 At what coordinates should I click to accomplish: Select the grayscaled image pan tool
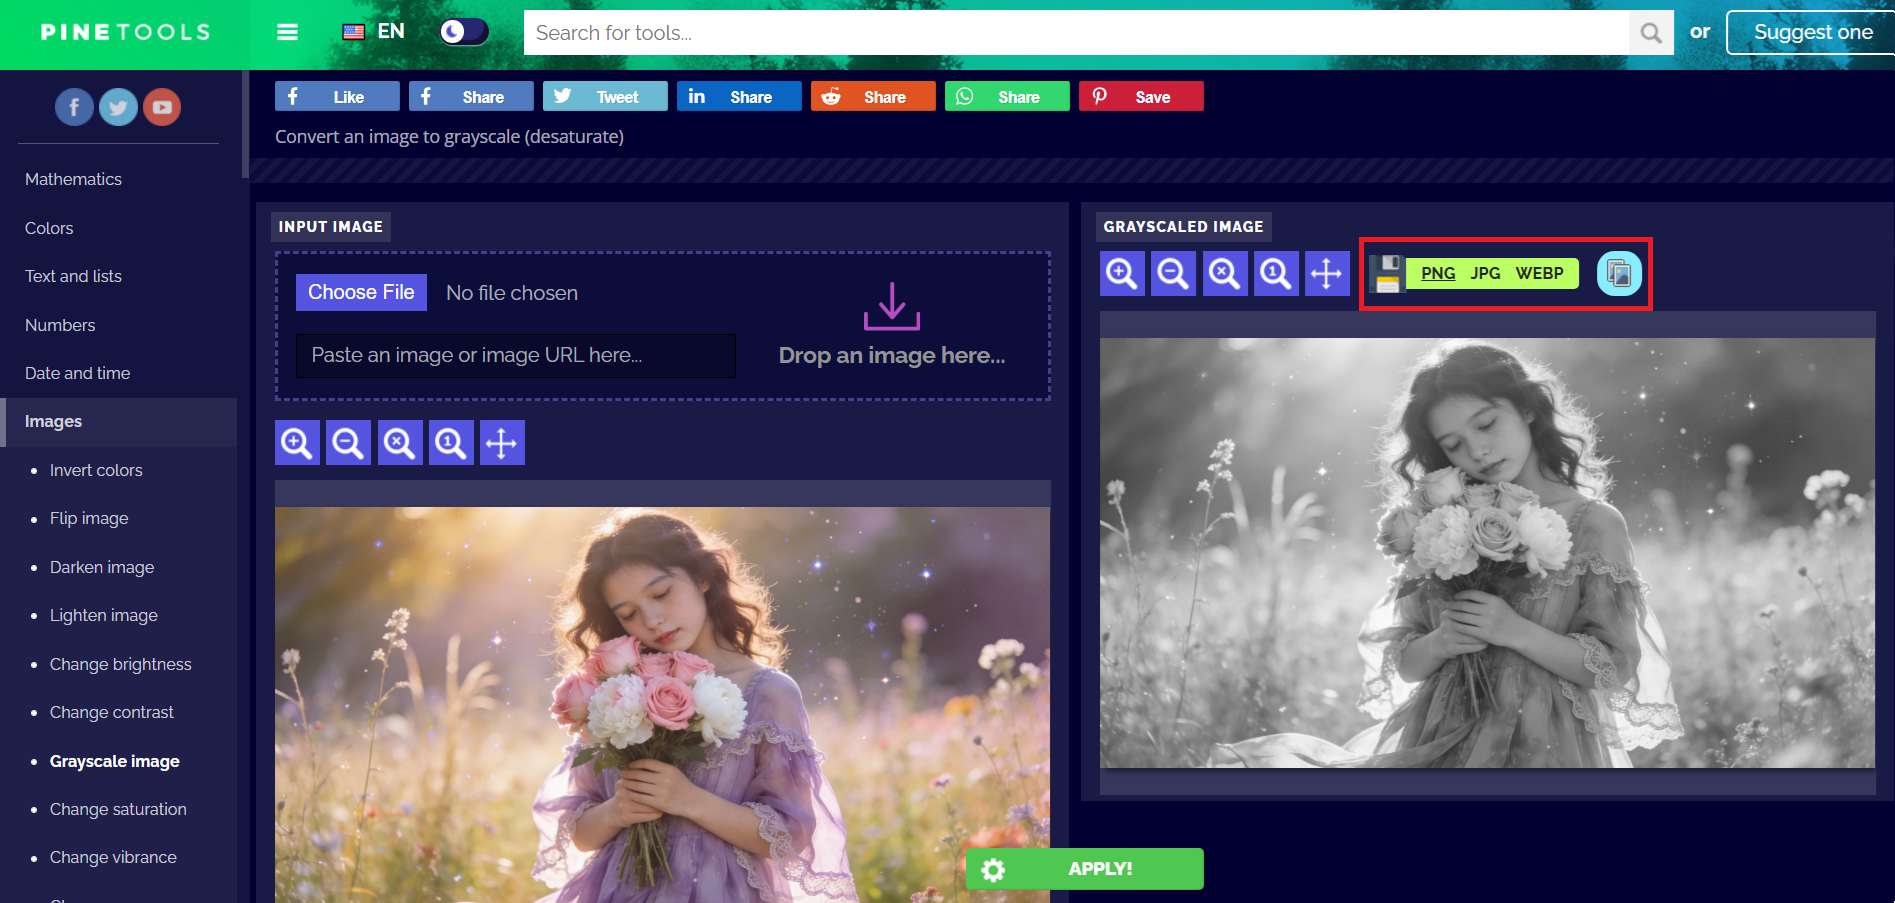click(x=1327, y=273)
